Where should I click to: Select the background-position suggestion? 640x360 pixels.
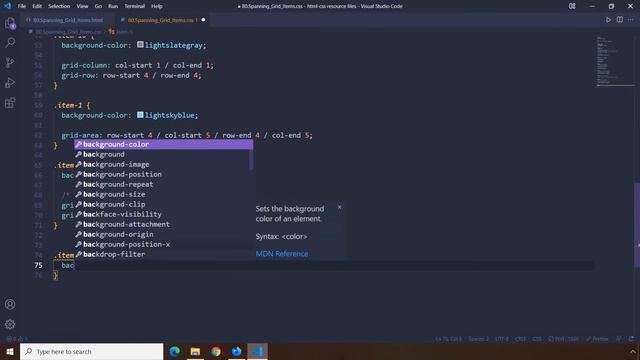coord(163,174)
